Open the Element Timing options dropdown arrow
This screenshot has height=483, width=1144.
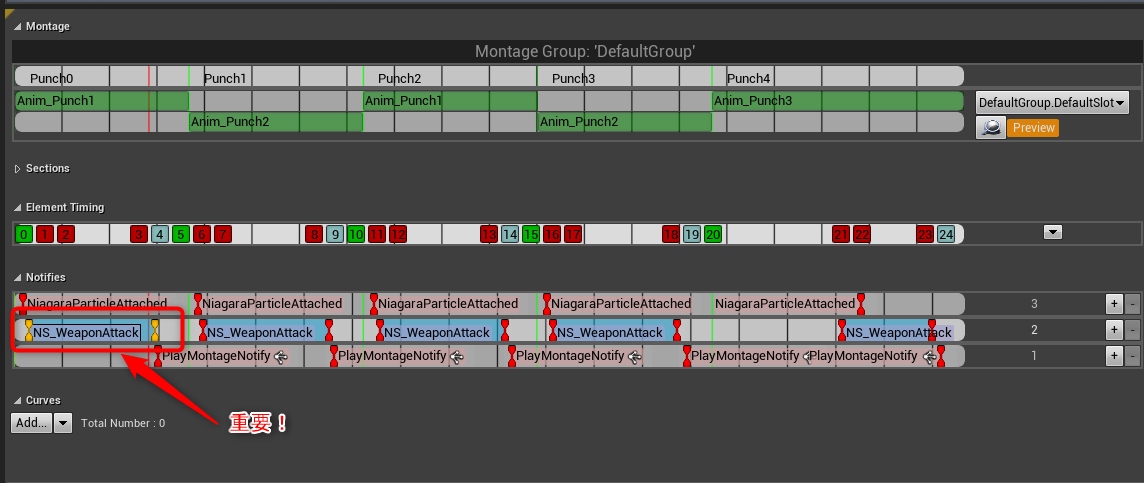[1052, 232]
